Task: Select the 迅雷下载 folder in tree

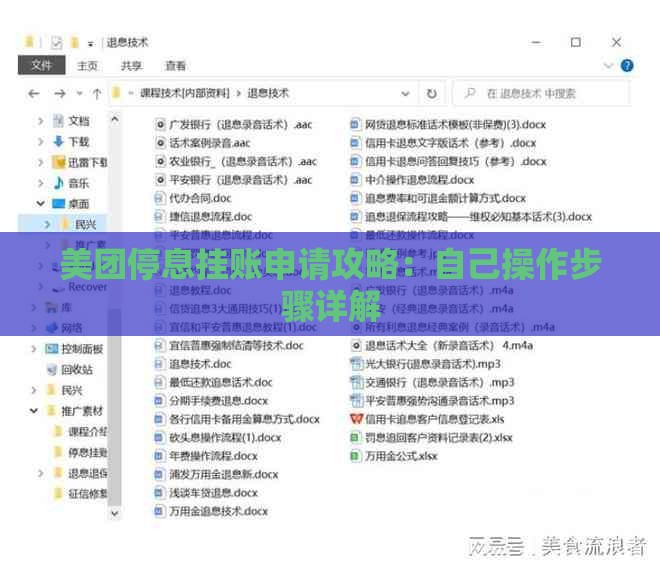Action: (80, 162)
